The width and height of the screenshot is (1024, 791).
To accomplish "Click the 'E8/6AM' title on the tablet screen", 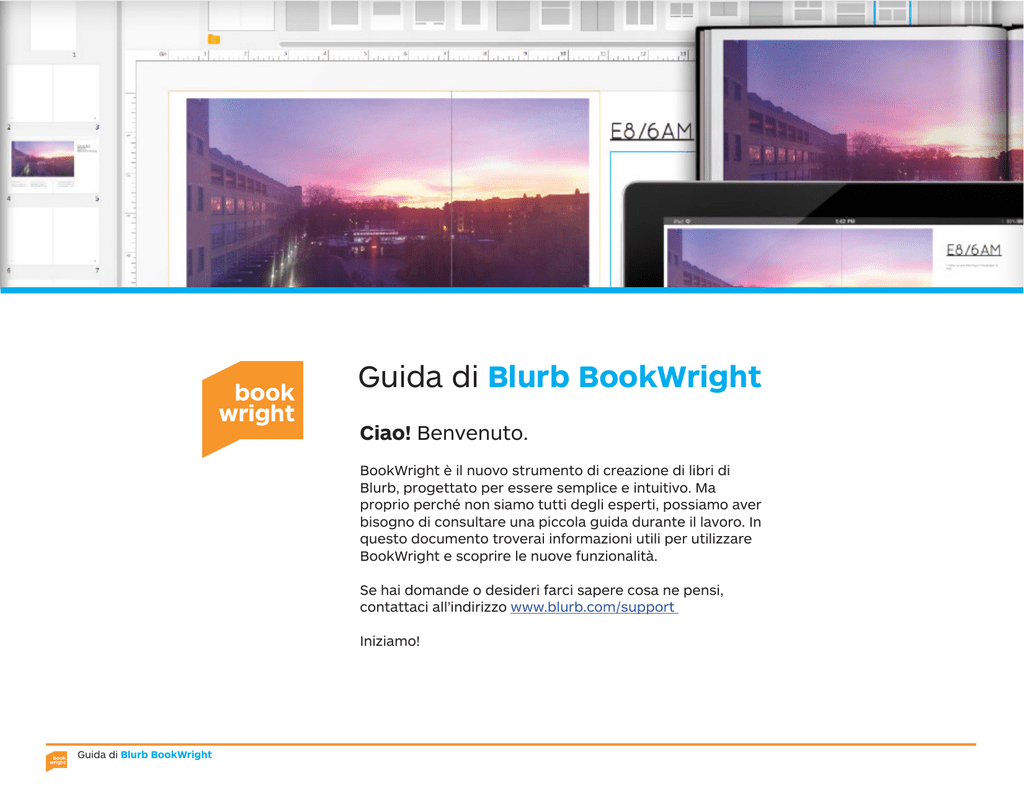I will click(x=974, y=250).
